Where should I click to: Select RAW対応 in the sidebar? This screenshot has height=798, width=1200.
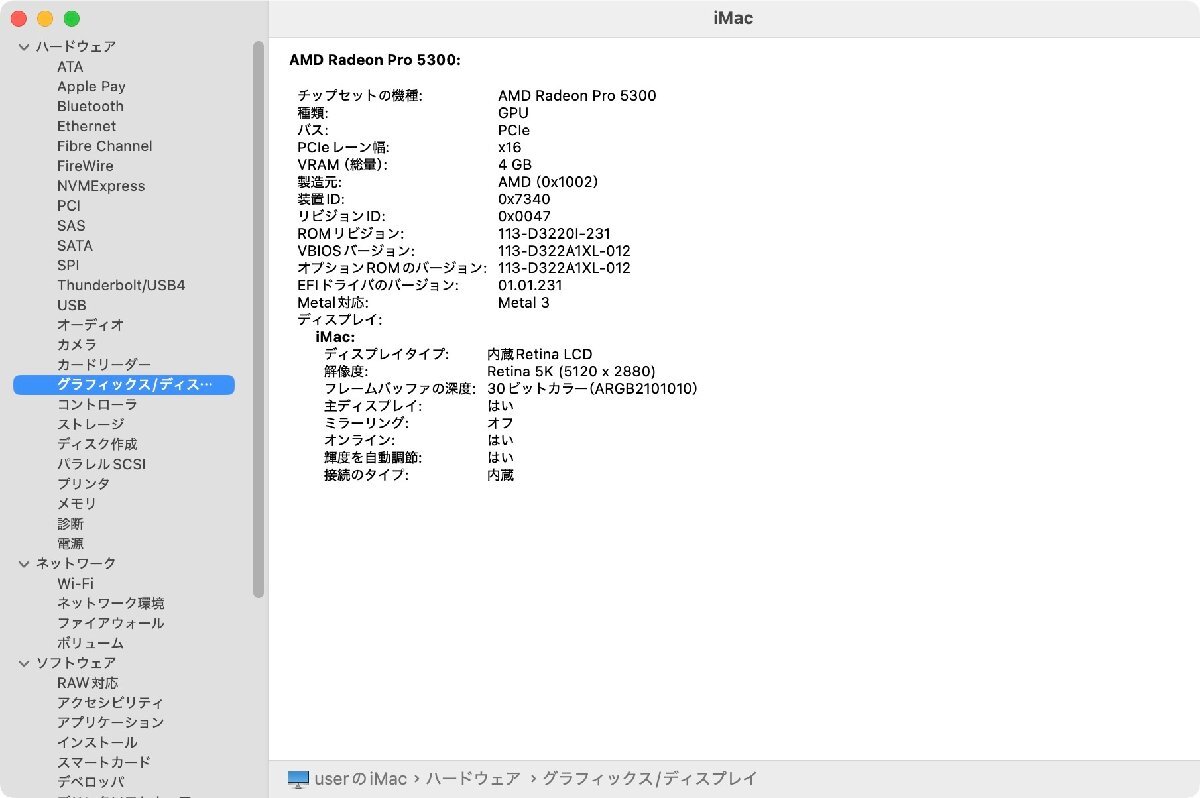(88, 682)
